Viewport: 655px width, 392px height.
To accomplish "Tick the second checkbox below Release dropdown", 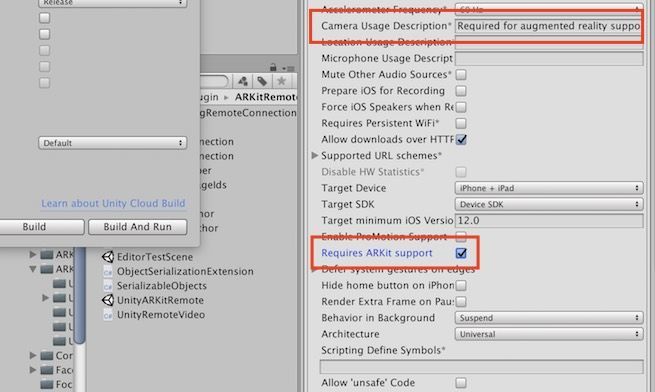I will 44,34.
